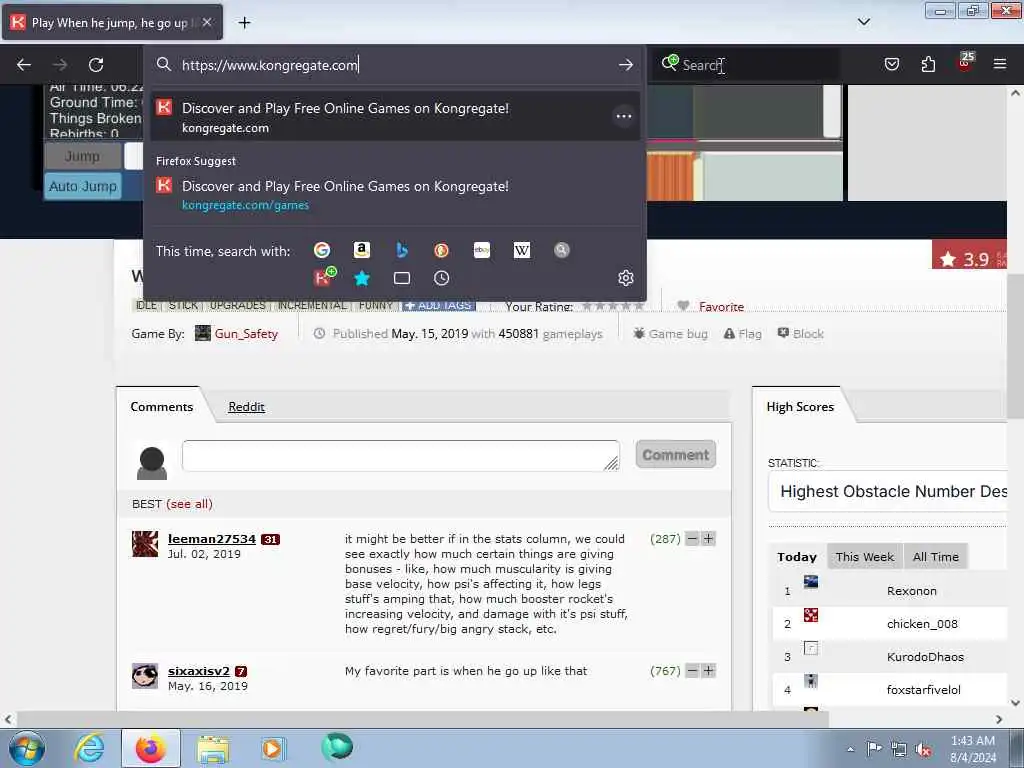Image resolution: width=1024 pixels, height=768 pixels.
Task: Vote down leeman27534's comment minus button
Action: [x=692, y=539]
